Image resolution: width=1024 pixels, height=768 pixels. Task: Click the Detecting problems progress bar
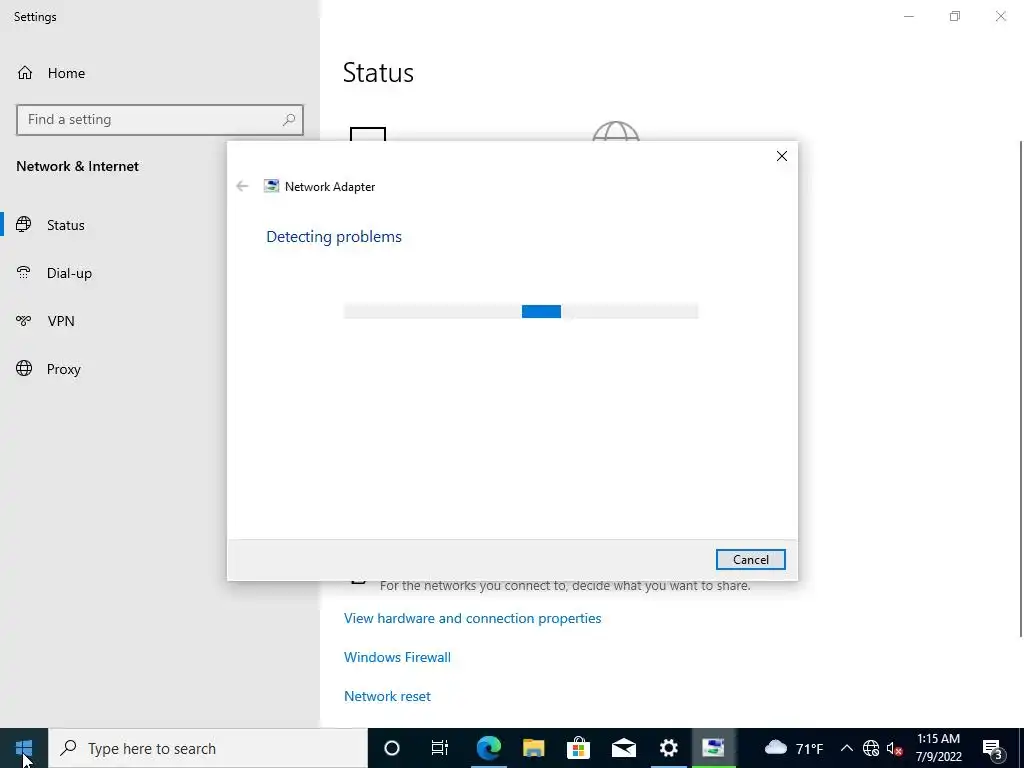click(520, 312)
